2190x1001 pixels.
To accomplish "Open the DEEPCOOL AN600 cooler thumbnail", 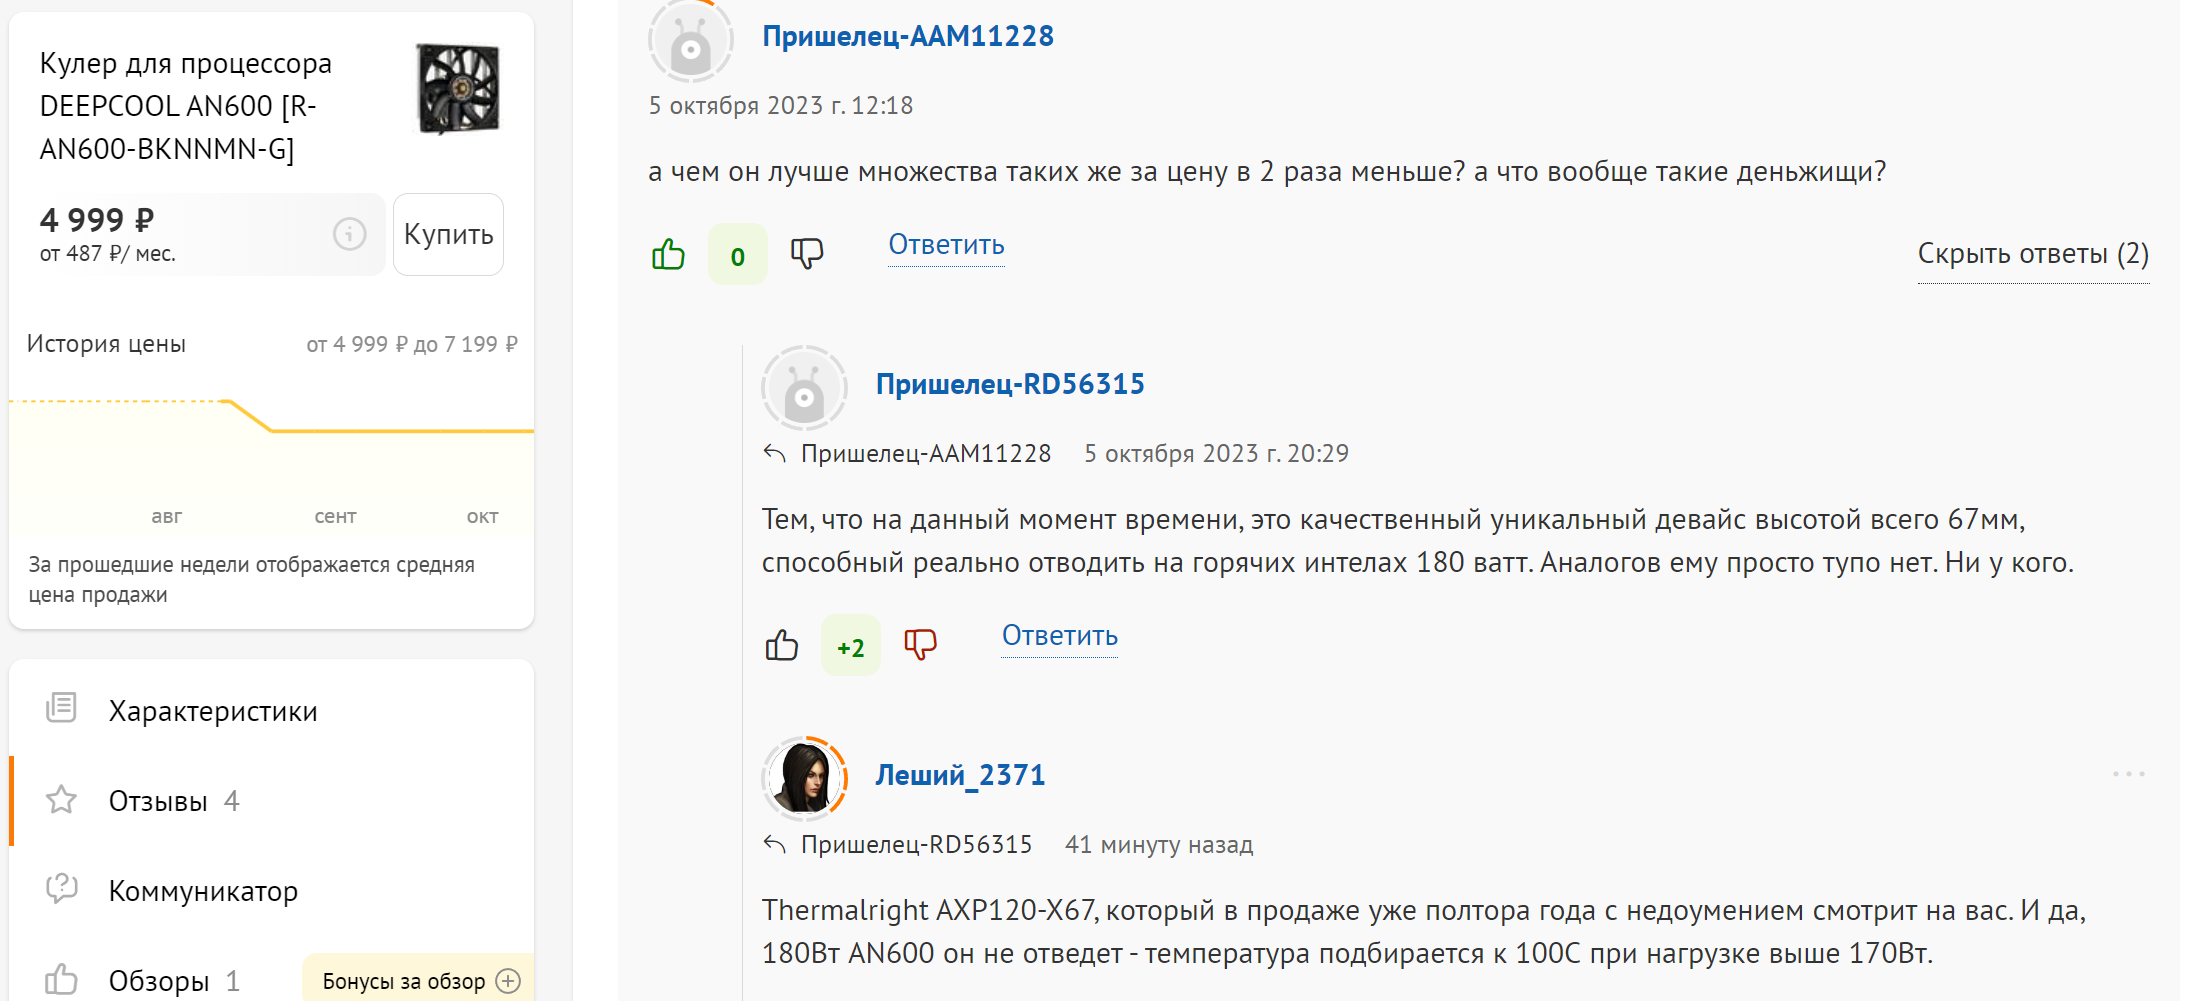I will [x=458, y=88].
